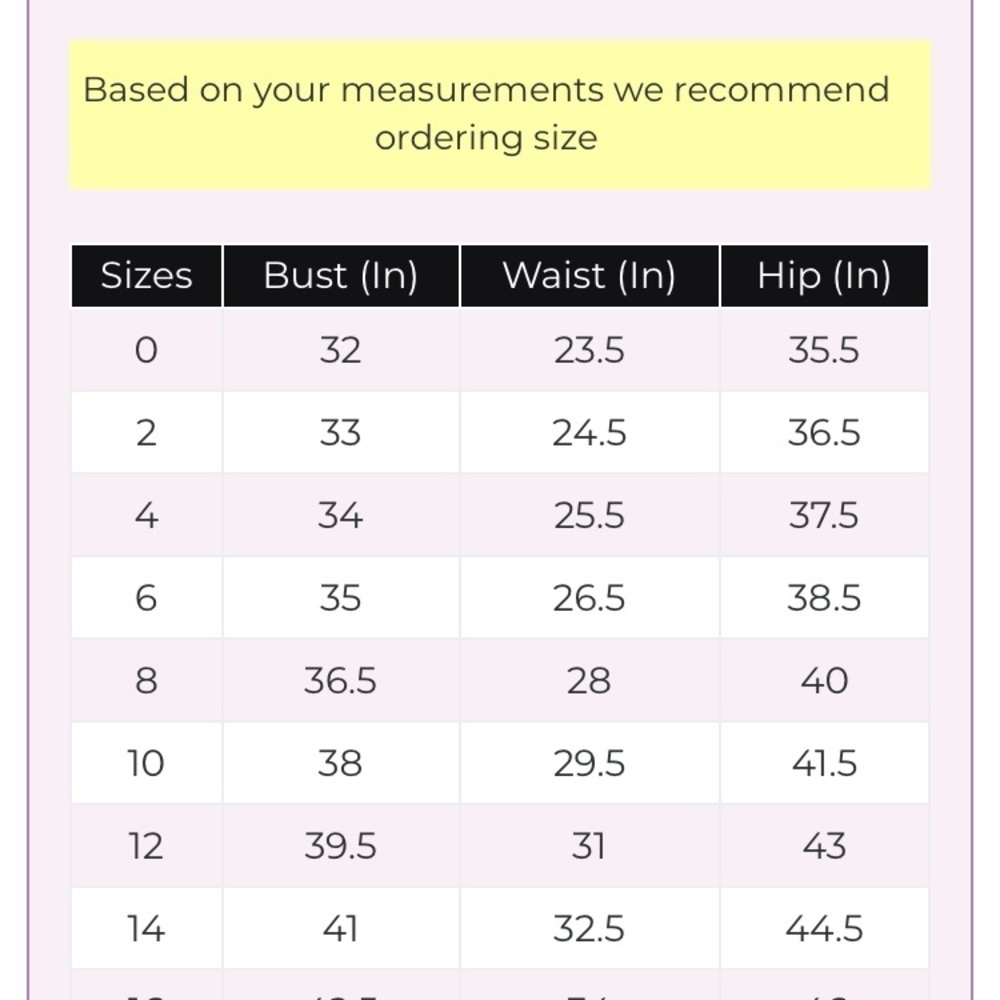Image resolution: width=1000 pixels, height=1000 pixels.
Task: Select the size 12 row label
Action: (147, 846)
